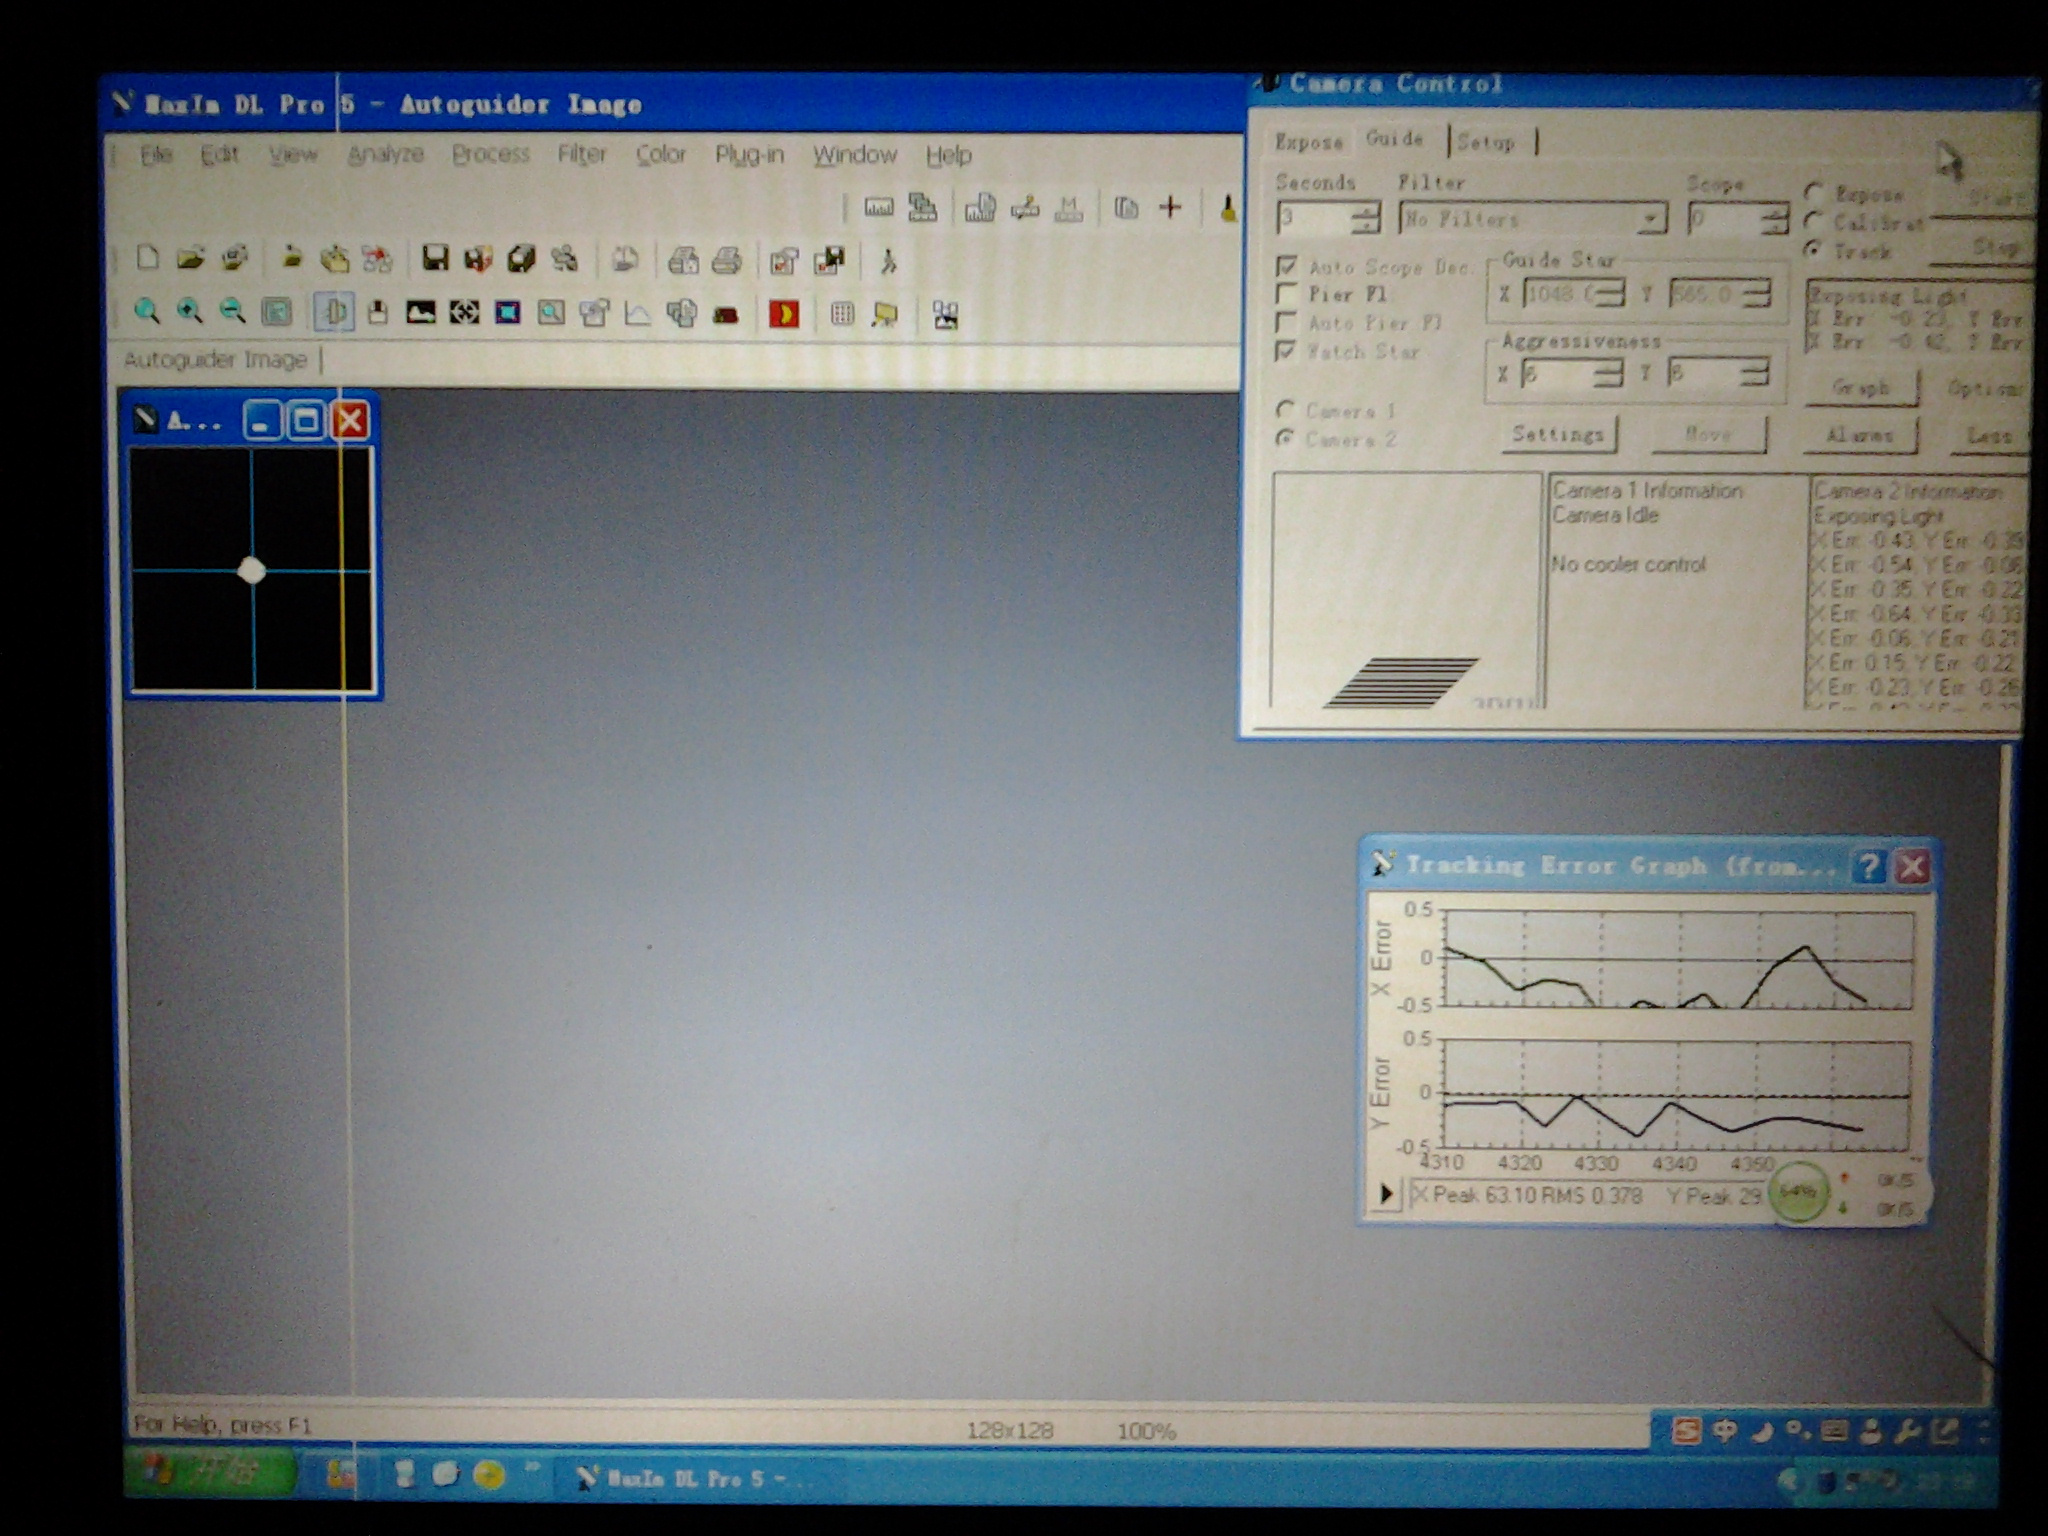
Task: Open the line graph profile tool icon
Action: click(x=637, y=314)
